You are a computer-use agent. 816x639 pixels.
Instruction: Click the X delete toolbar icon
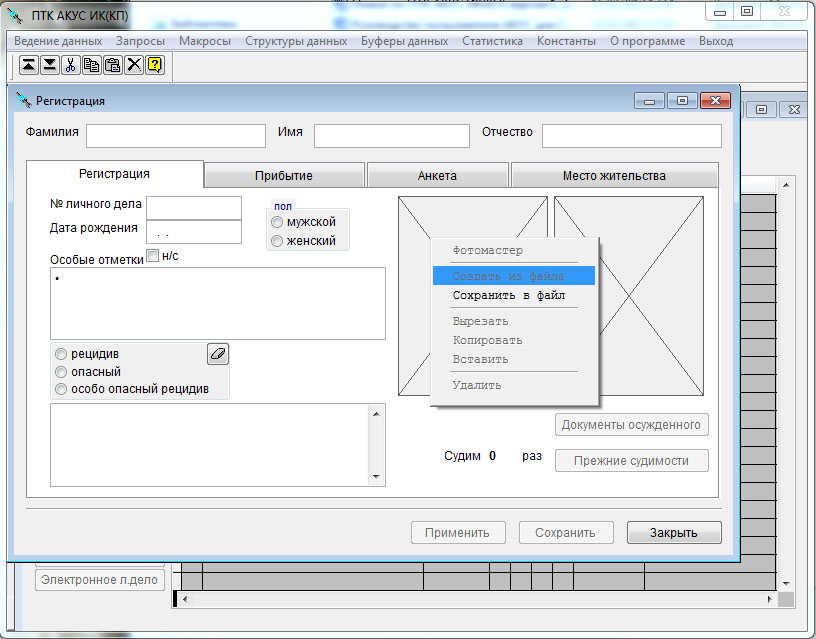tap(133, 65)
